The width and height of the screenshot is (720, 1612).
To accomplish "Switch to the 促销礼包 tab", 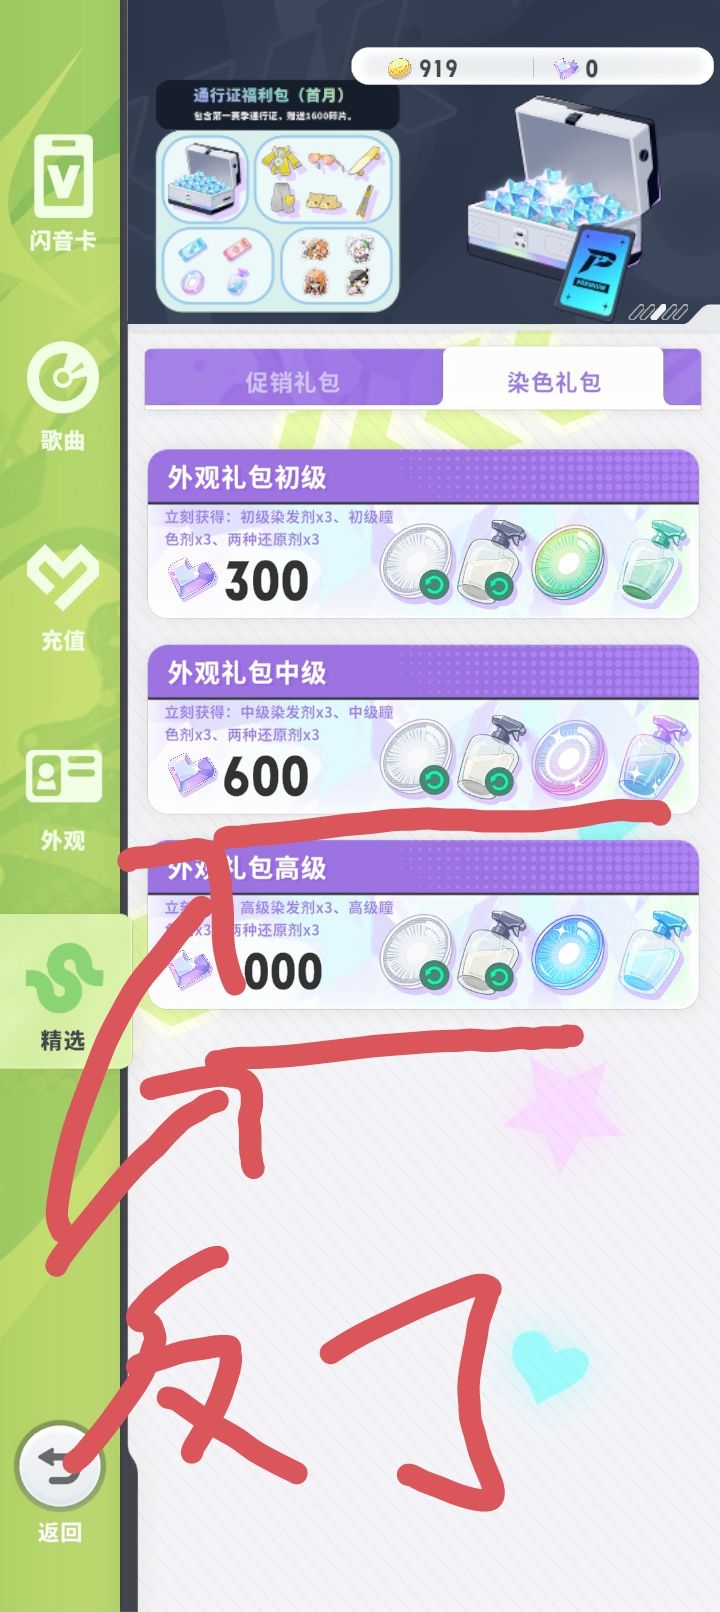I will [293, 381].
